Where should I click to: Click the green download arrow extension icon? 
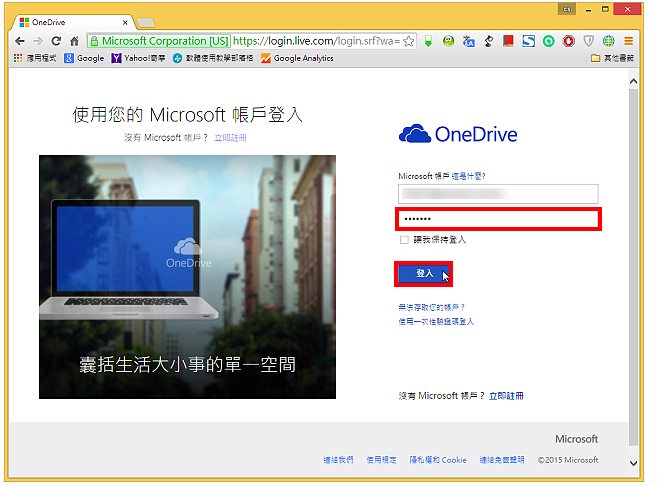[x=429, y=41]
